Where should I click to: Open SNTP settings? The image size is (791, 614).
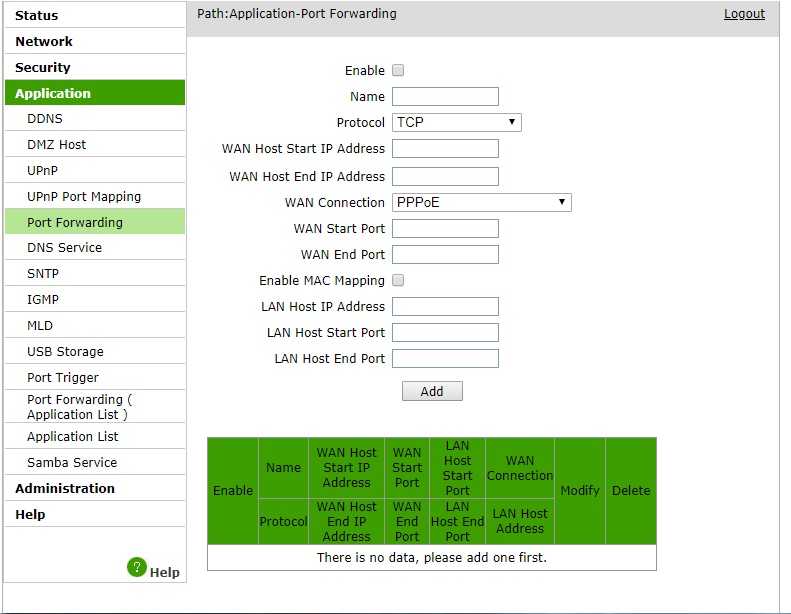(95, 273)
